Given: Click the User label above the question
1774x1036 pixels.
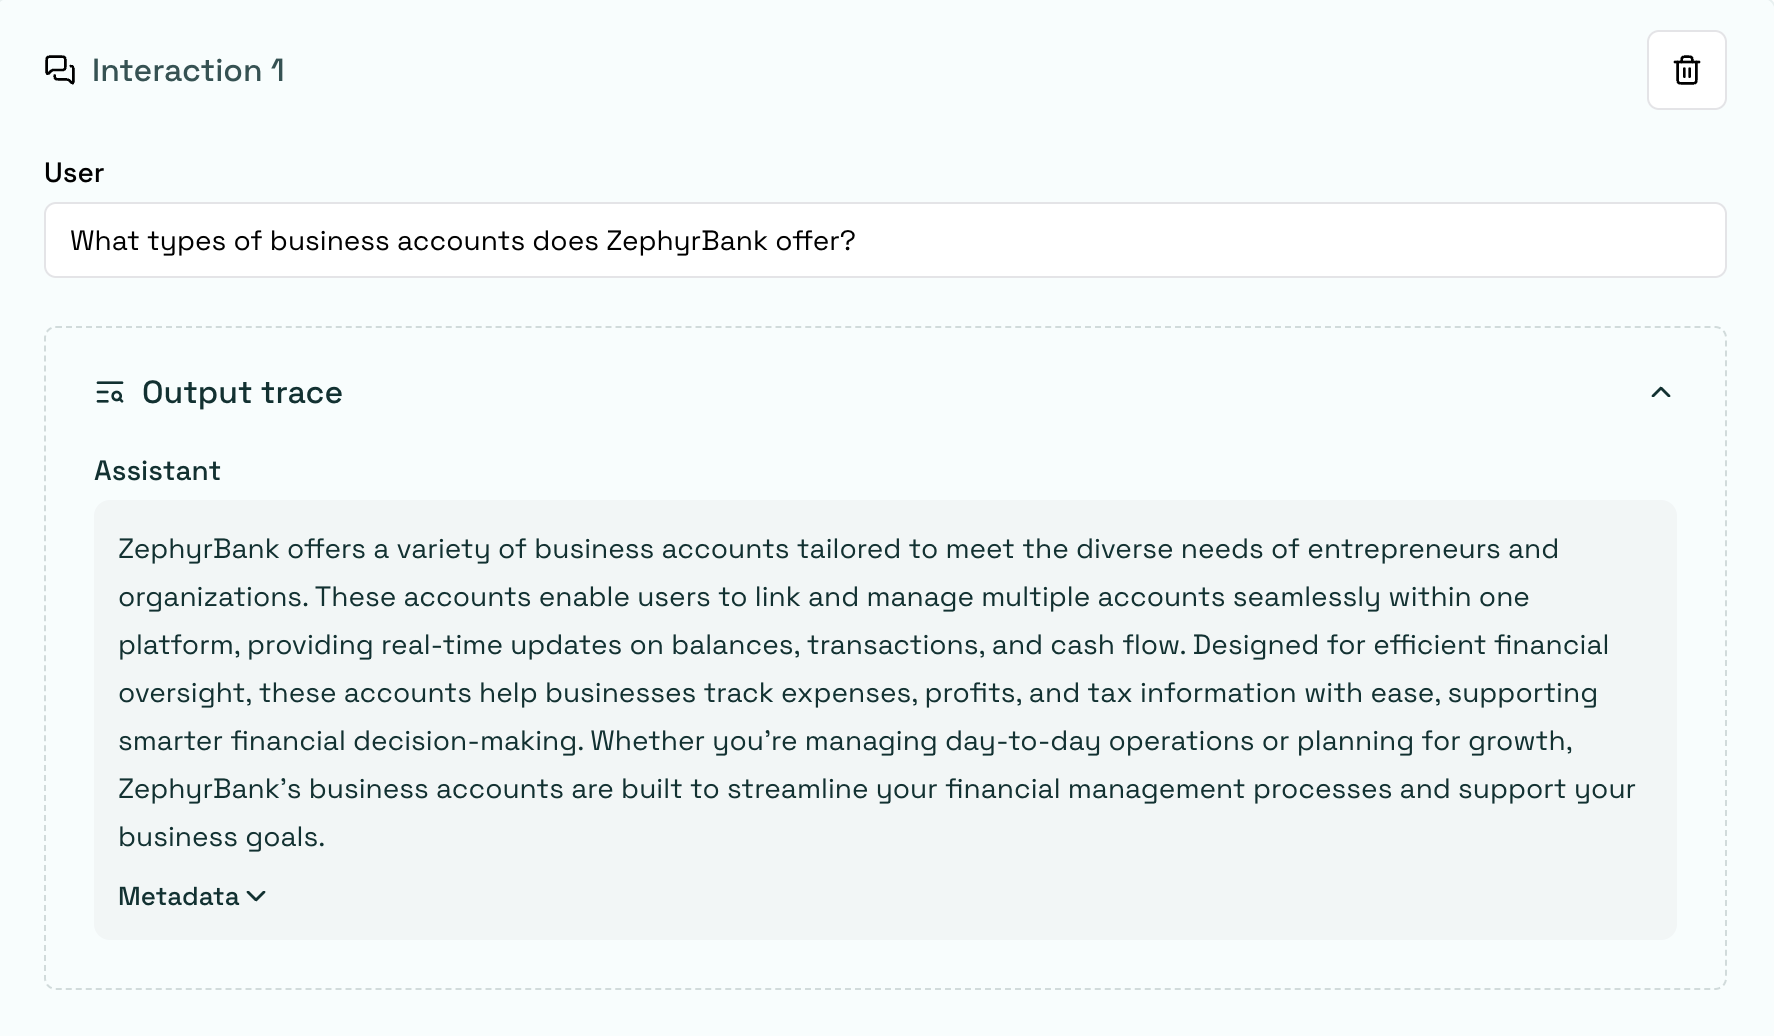Looking at the screenshot, I should [x=74, y=172].
